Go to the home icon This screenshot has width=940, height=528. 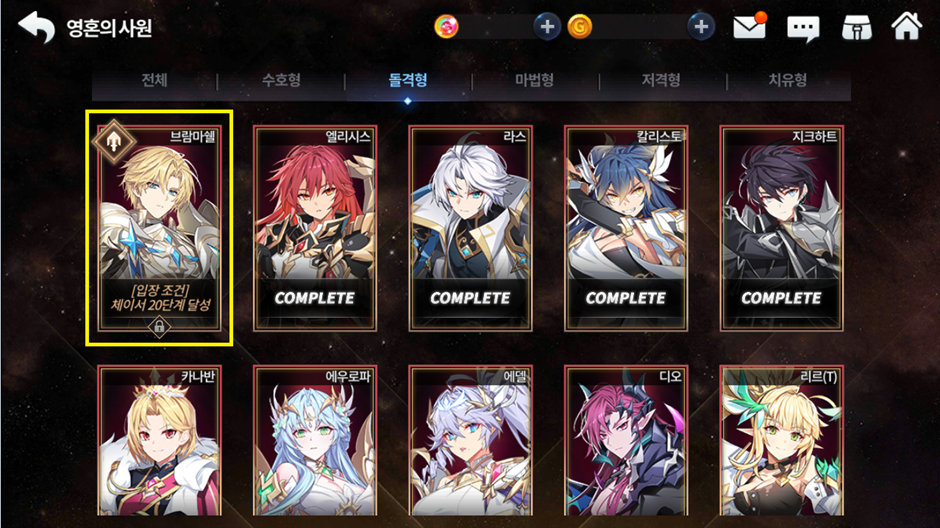906,26
